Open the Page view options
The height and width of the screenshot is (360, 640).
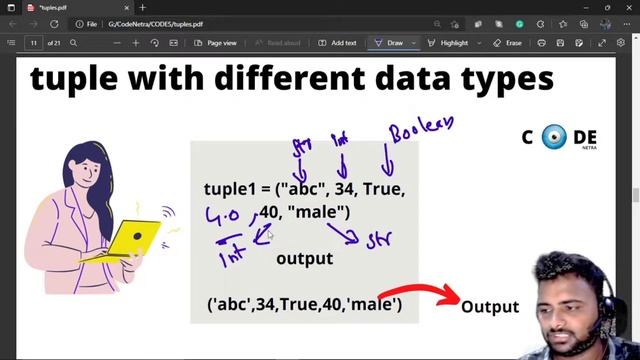(x=216, y=43)
